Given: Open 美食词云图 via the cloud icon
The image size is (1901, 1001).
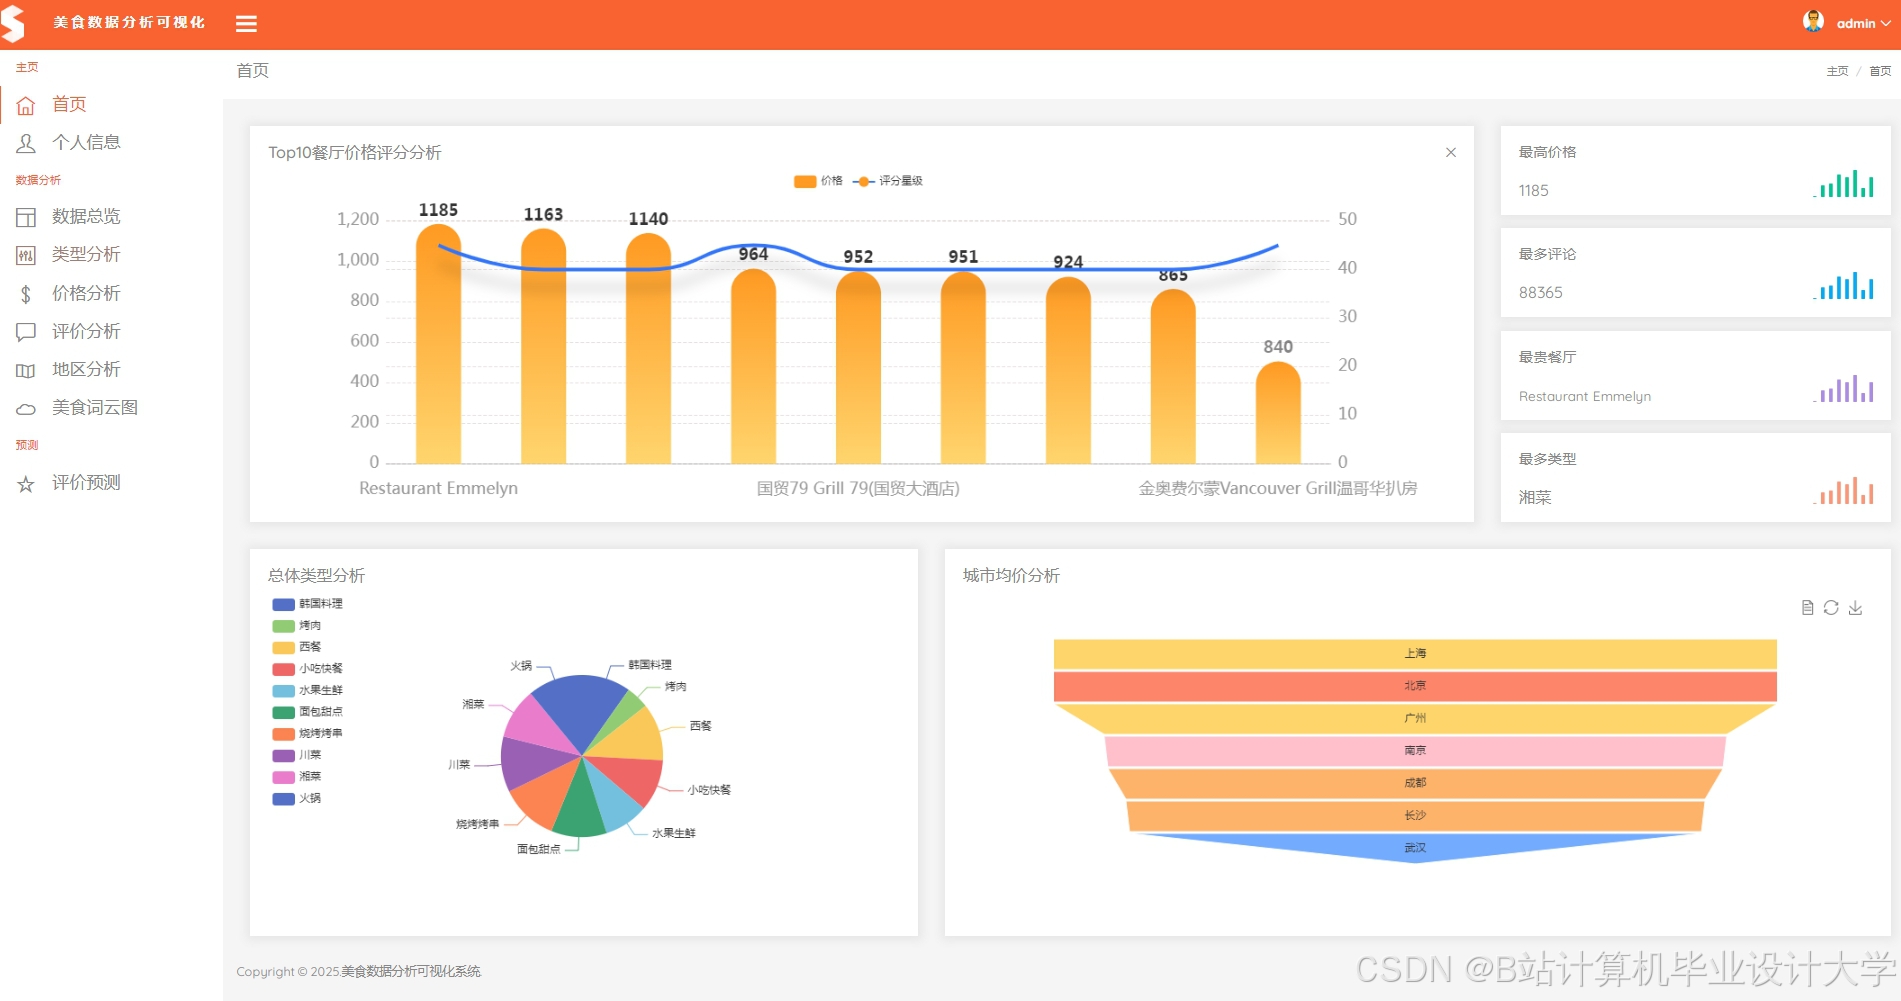Looking at the screenshot, I should (x=26, y=407).
